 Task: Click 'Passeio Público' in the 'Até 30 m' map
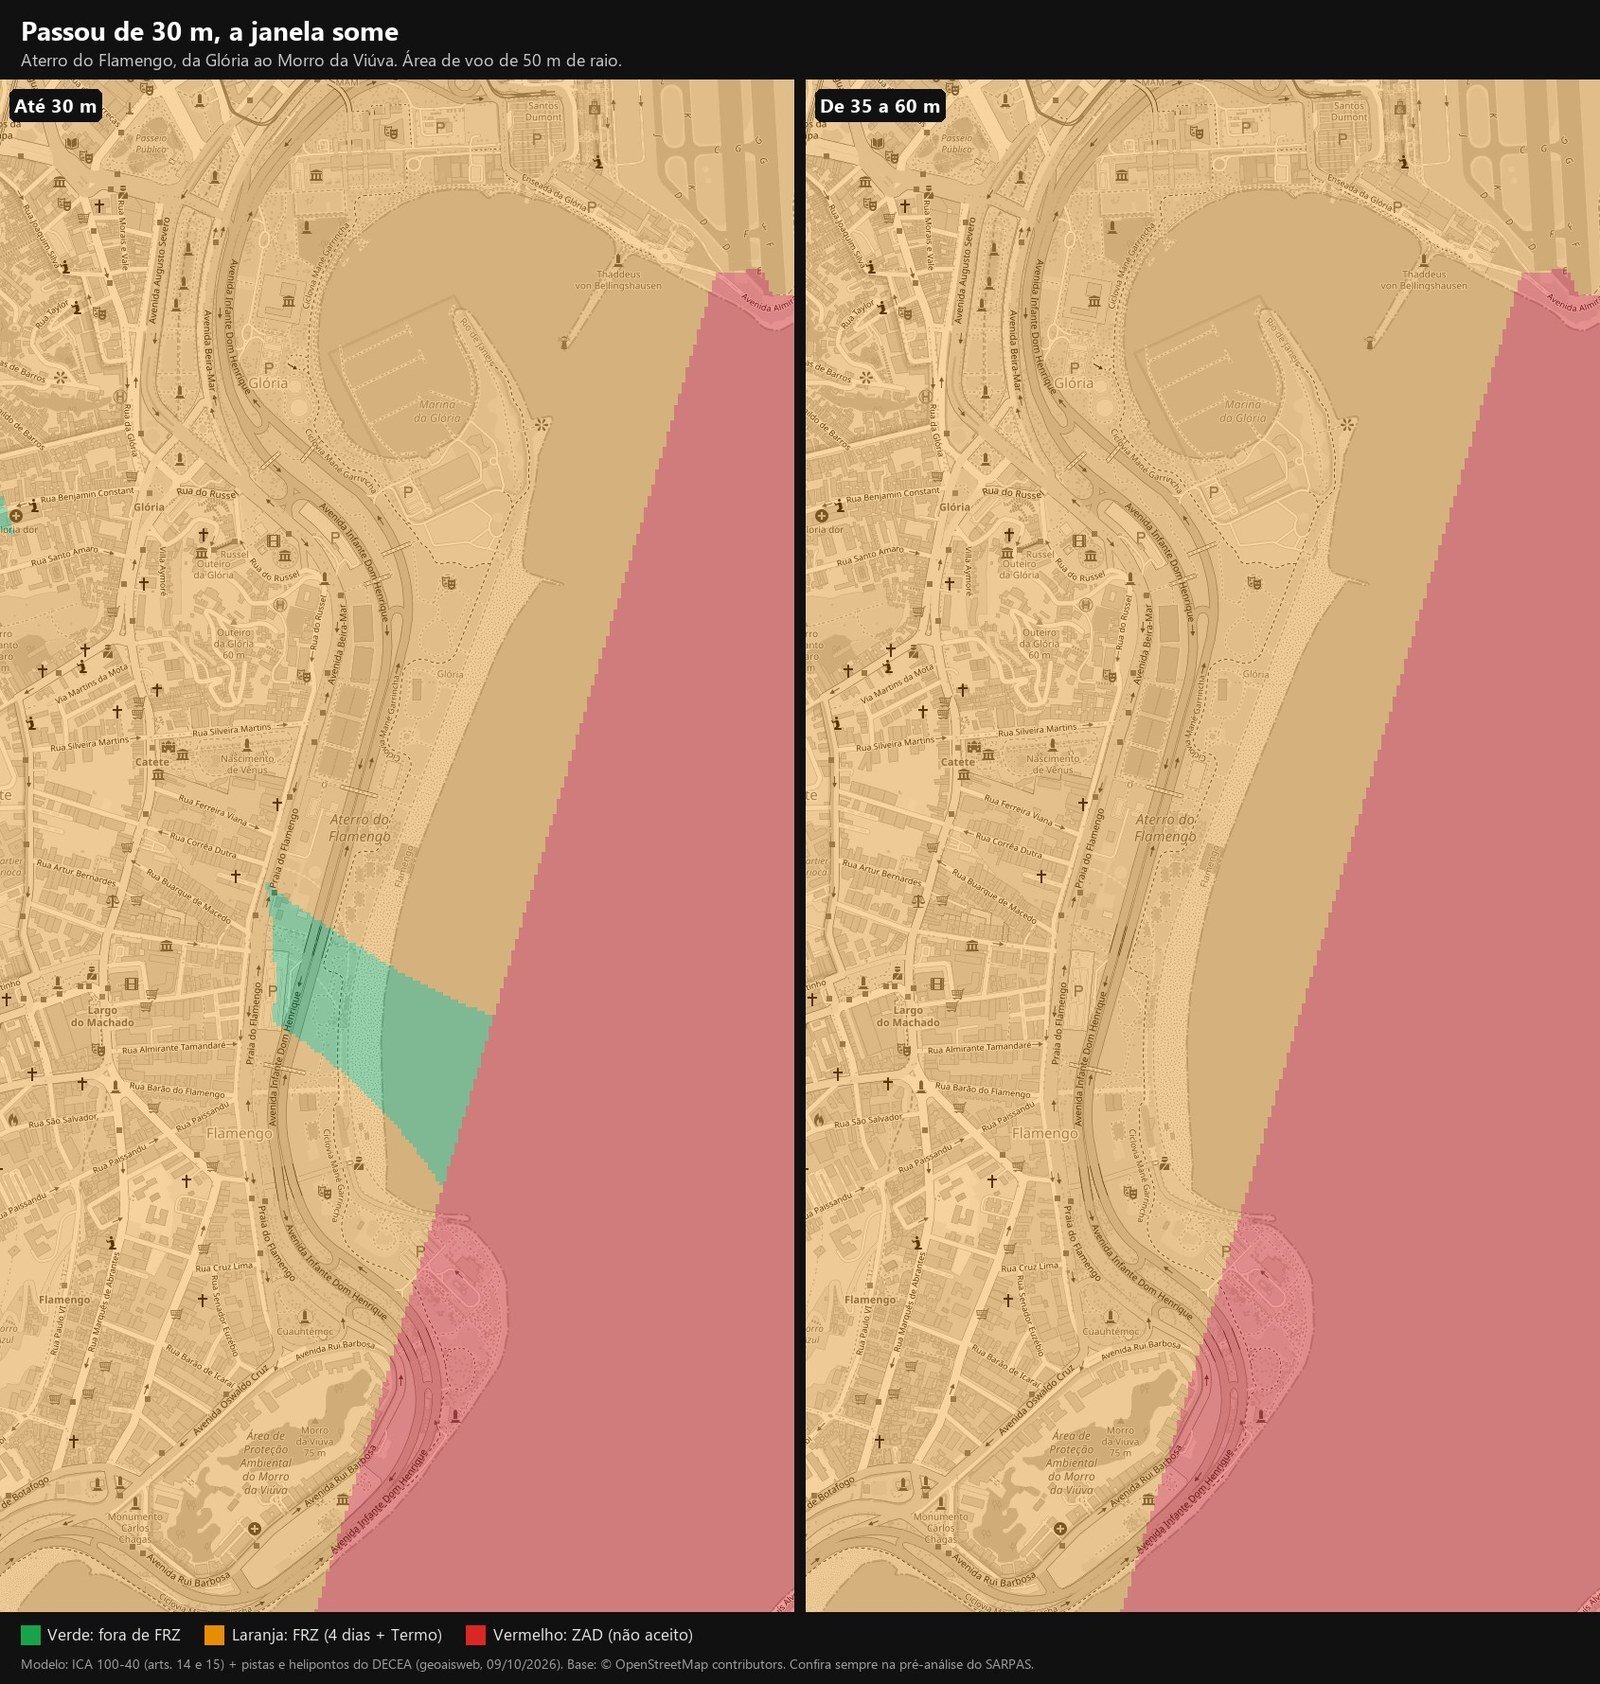151,143
